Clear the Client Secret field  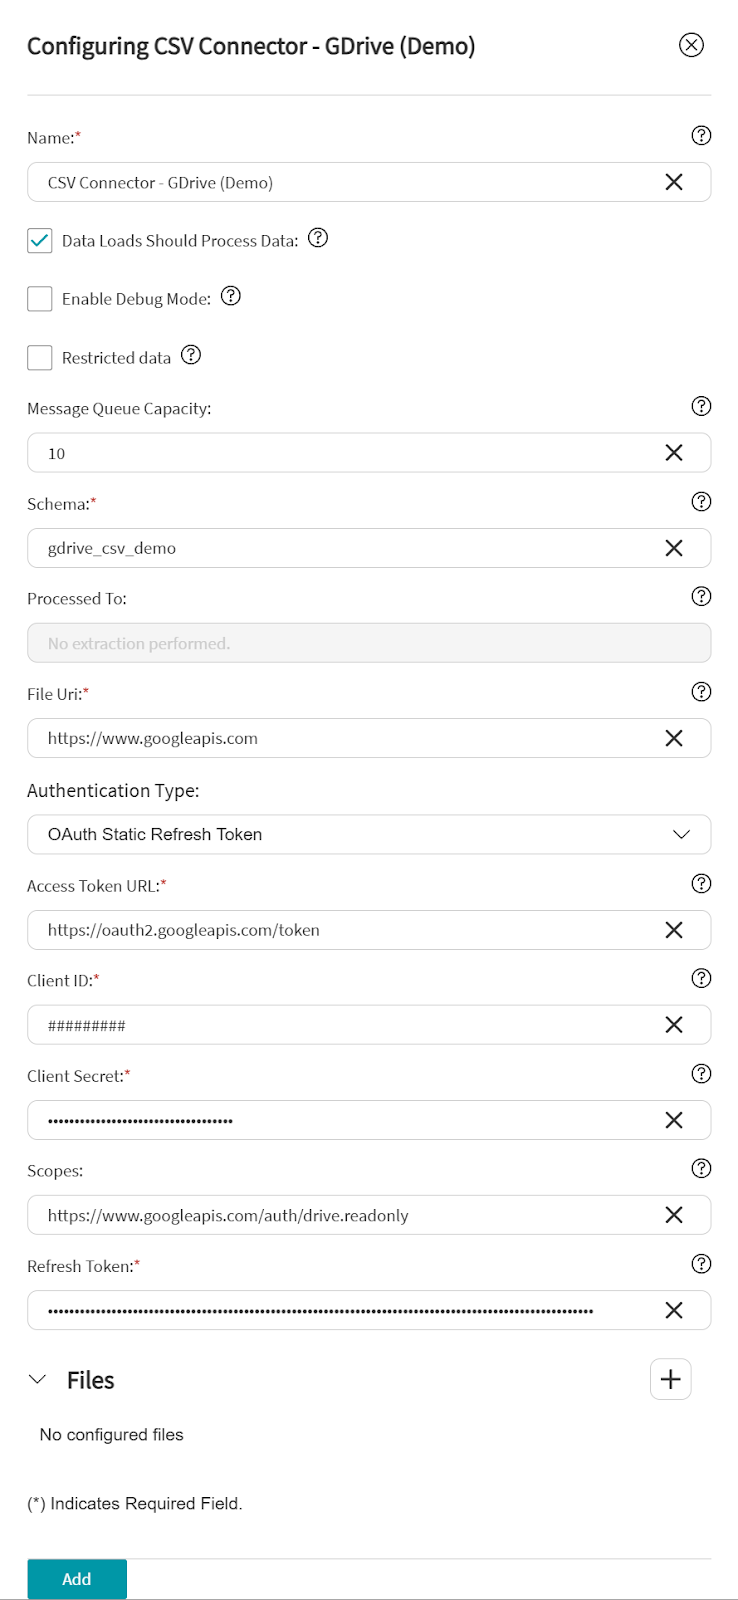tap(674, 1120)
